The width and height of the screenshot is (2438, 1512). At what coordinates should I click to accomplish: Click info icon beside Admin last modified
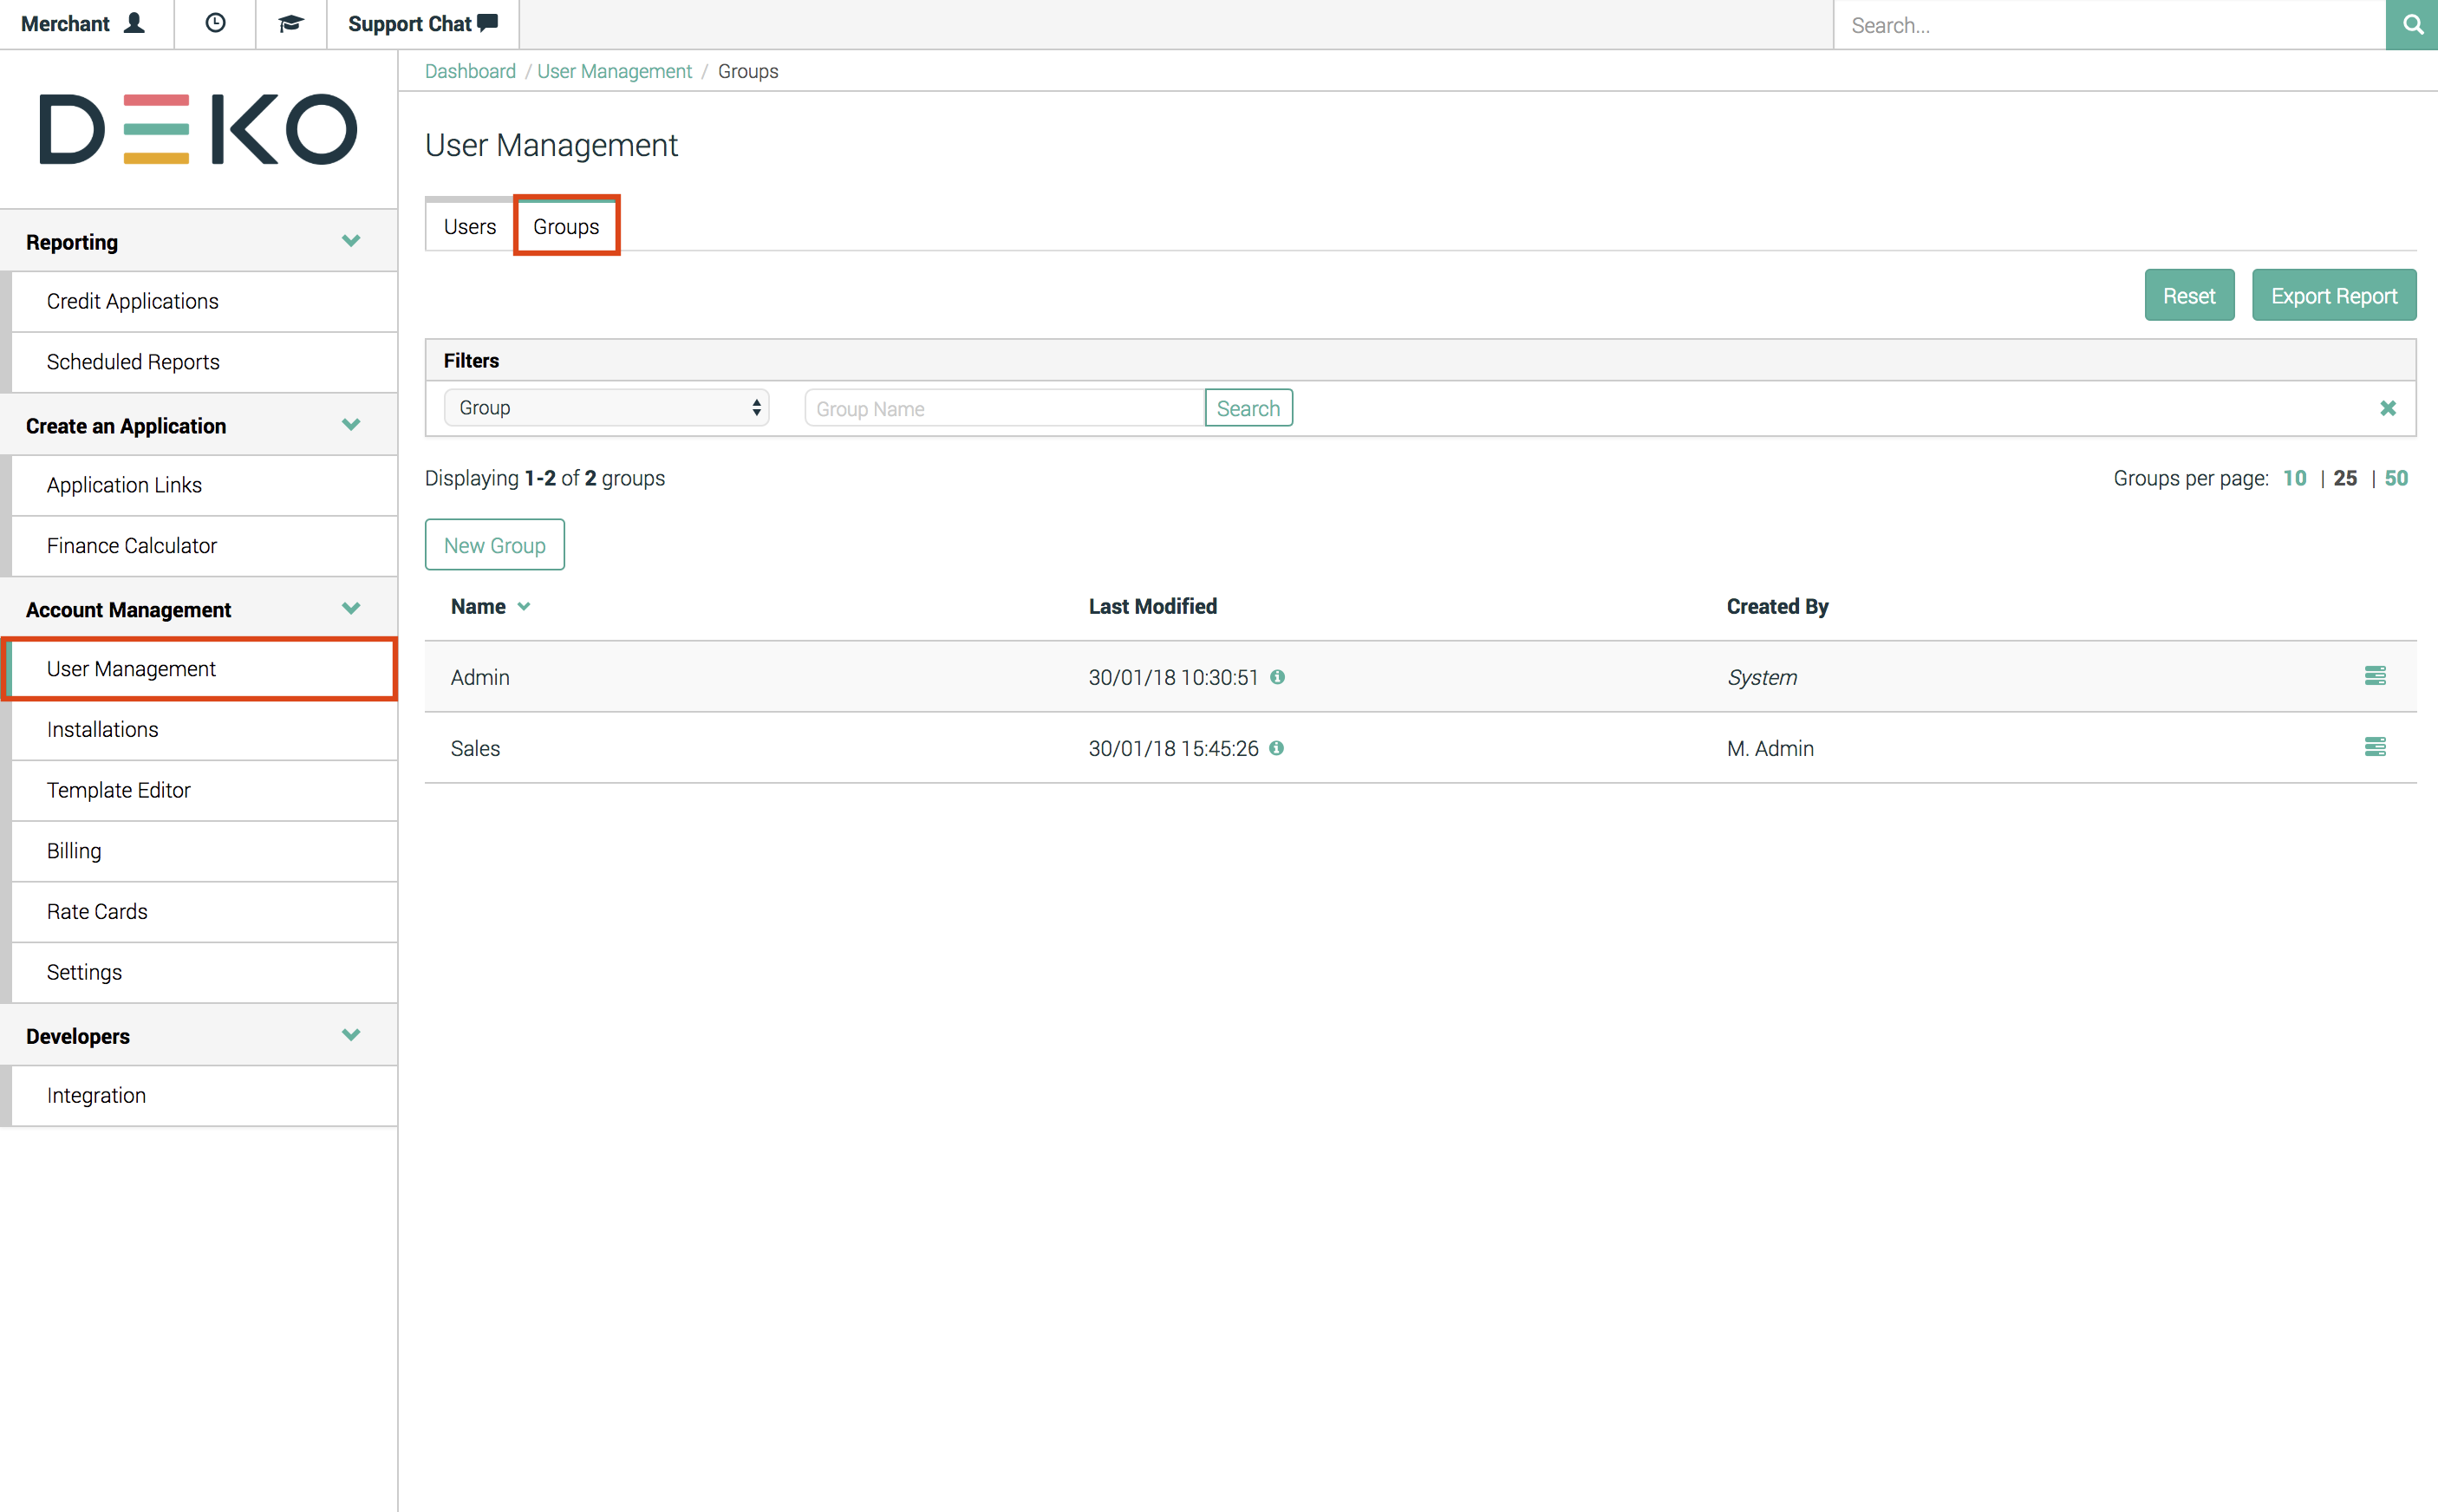[1277, 677]
